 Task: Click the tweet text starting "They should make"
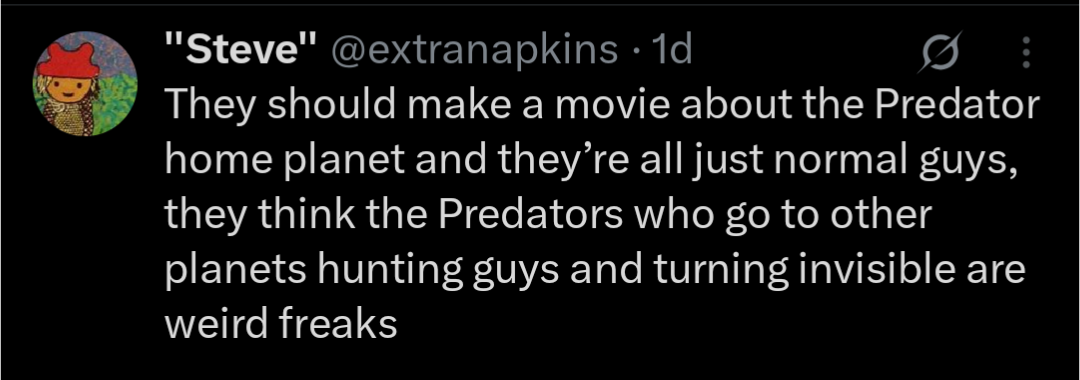click(x=602, y=213)
